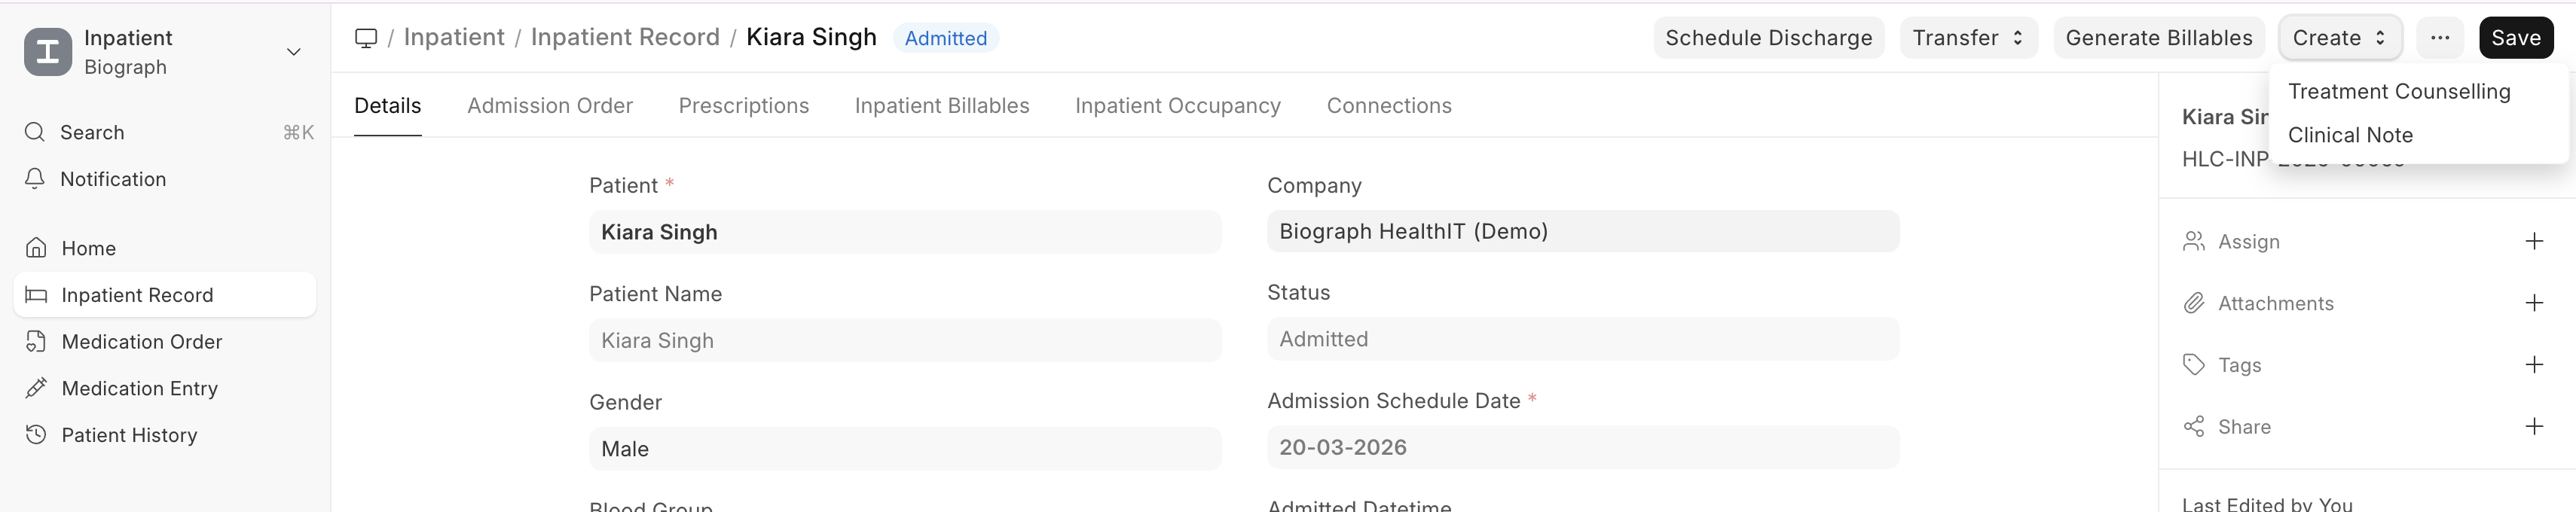Screen dimensions: 2576x512
Task: Add an attachment with the plus icon
Action: pos(2533,303)
